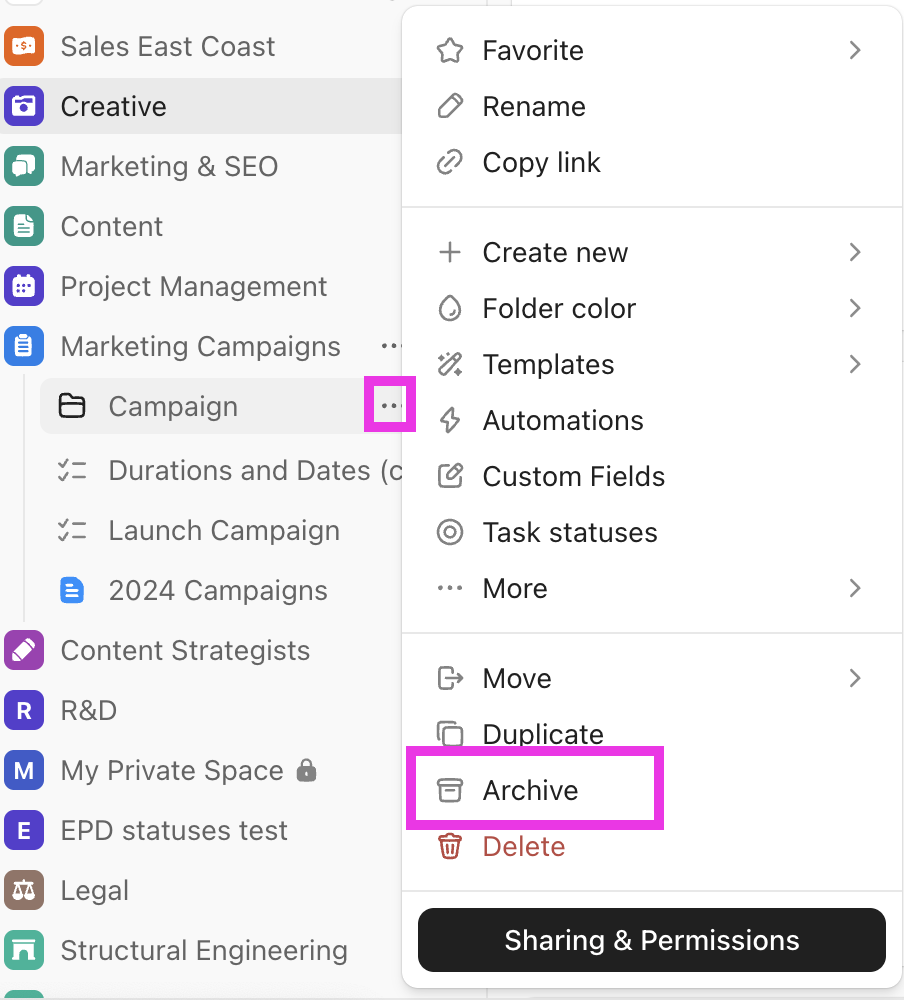Click the Creative space camera icon
The width and height of the screenshot is (904, 1000).
pyautogui.click(x=24, y=106)
